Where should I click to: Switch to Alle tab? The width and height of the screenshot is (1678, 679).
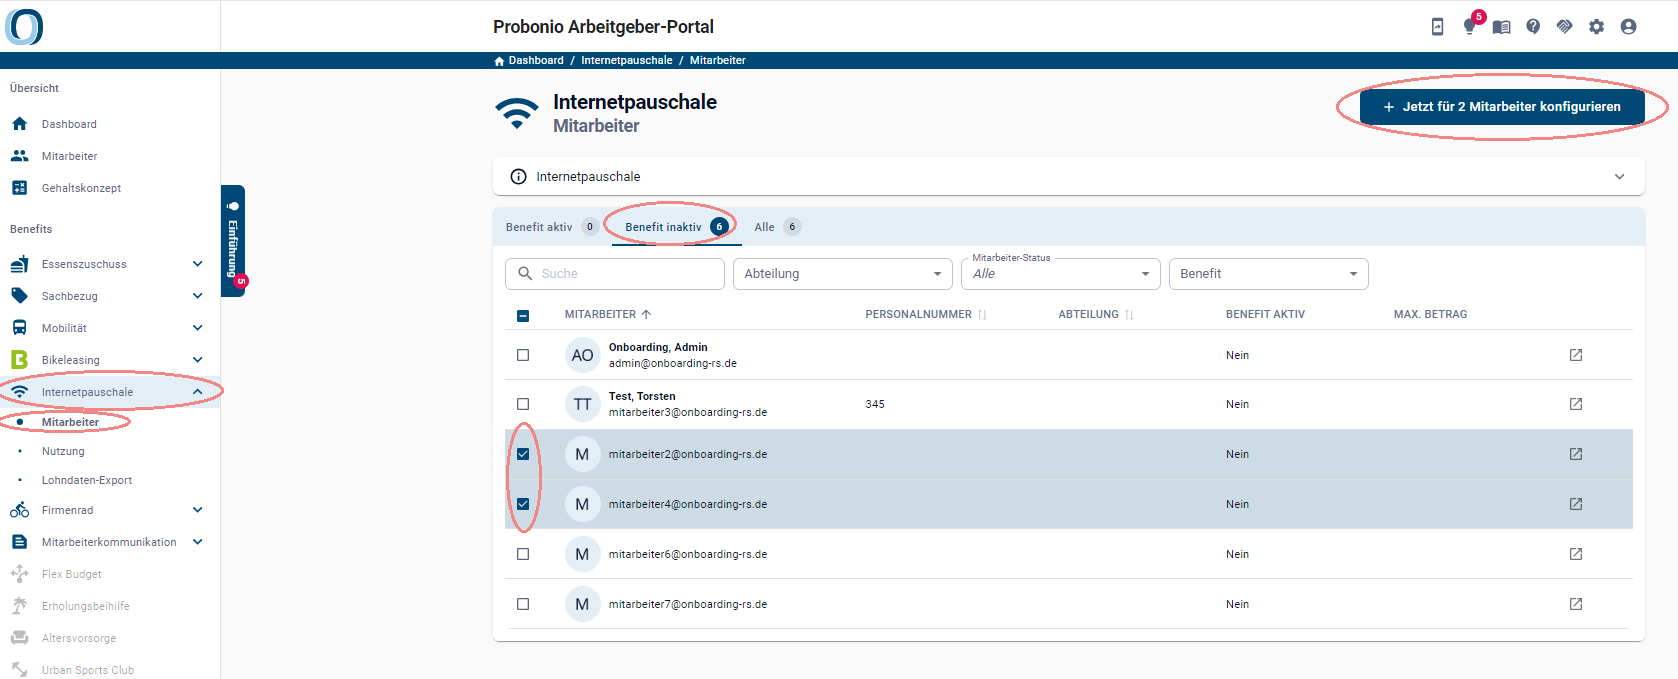pyautogui.click(x=777, y=227)
